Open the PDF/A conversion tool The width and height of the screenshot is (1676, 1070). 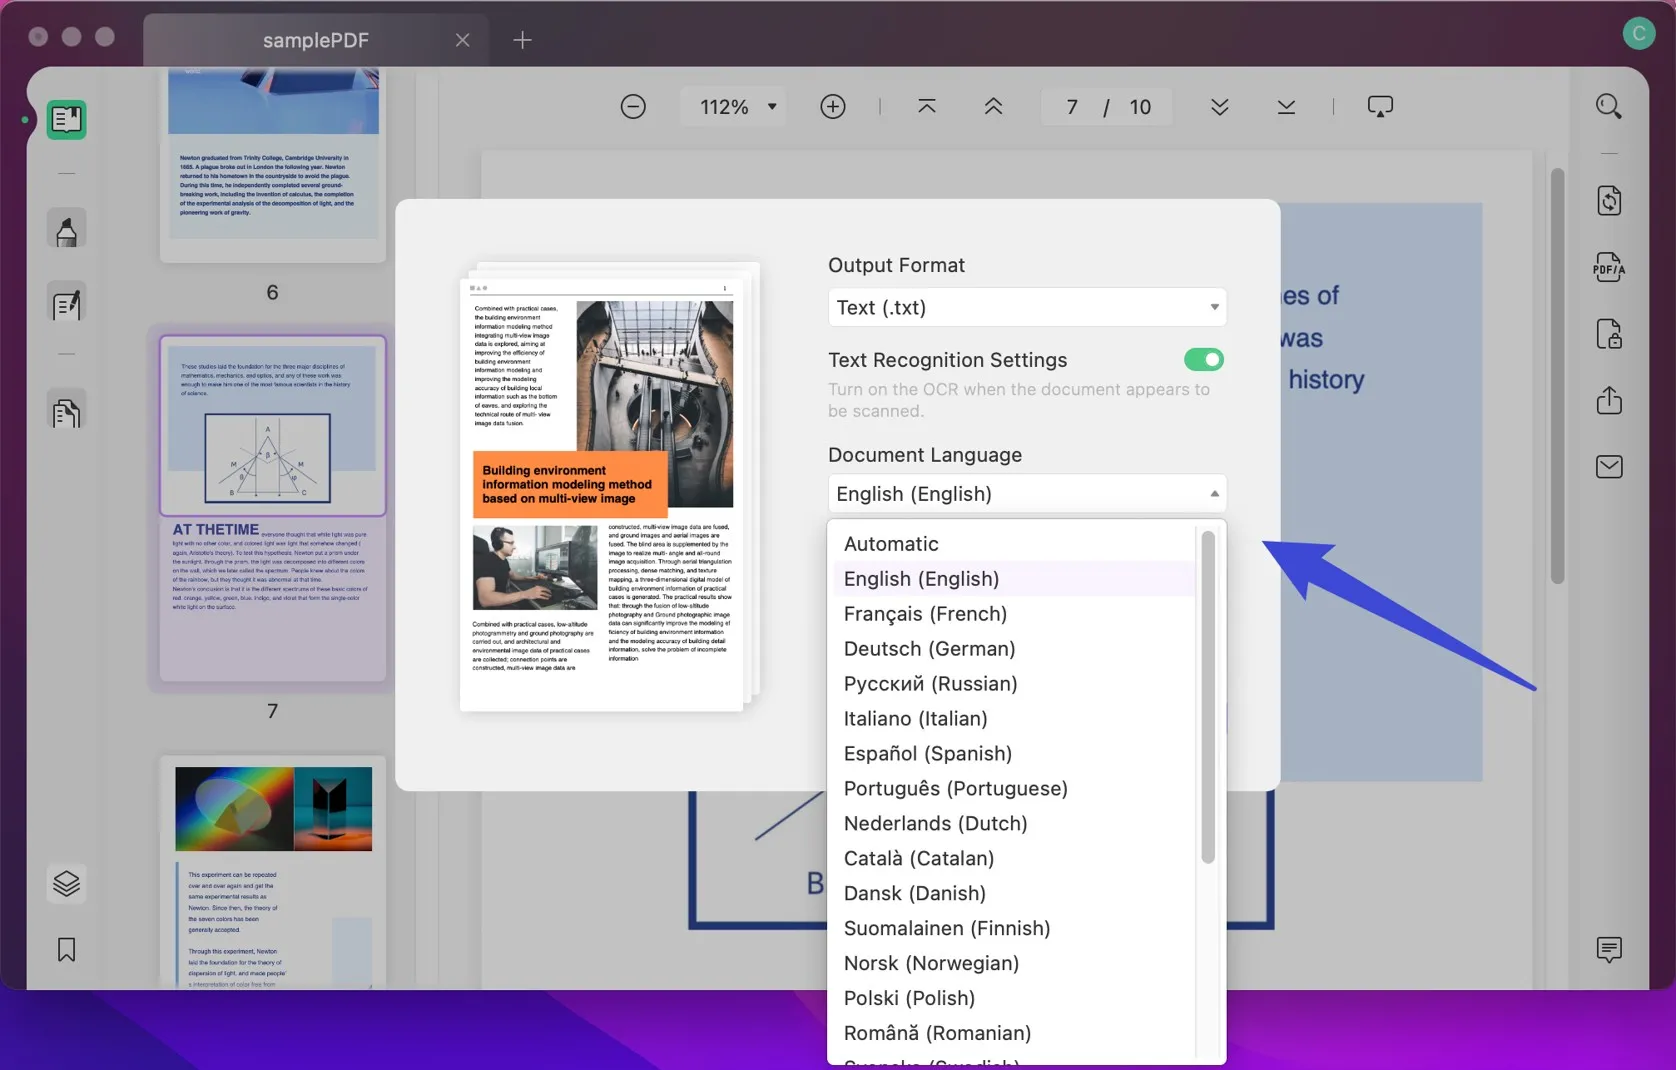(1608, 267)
